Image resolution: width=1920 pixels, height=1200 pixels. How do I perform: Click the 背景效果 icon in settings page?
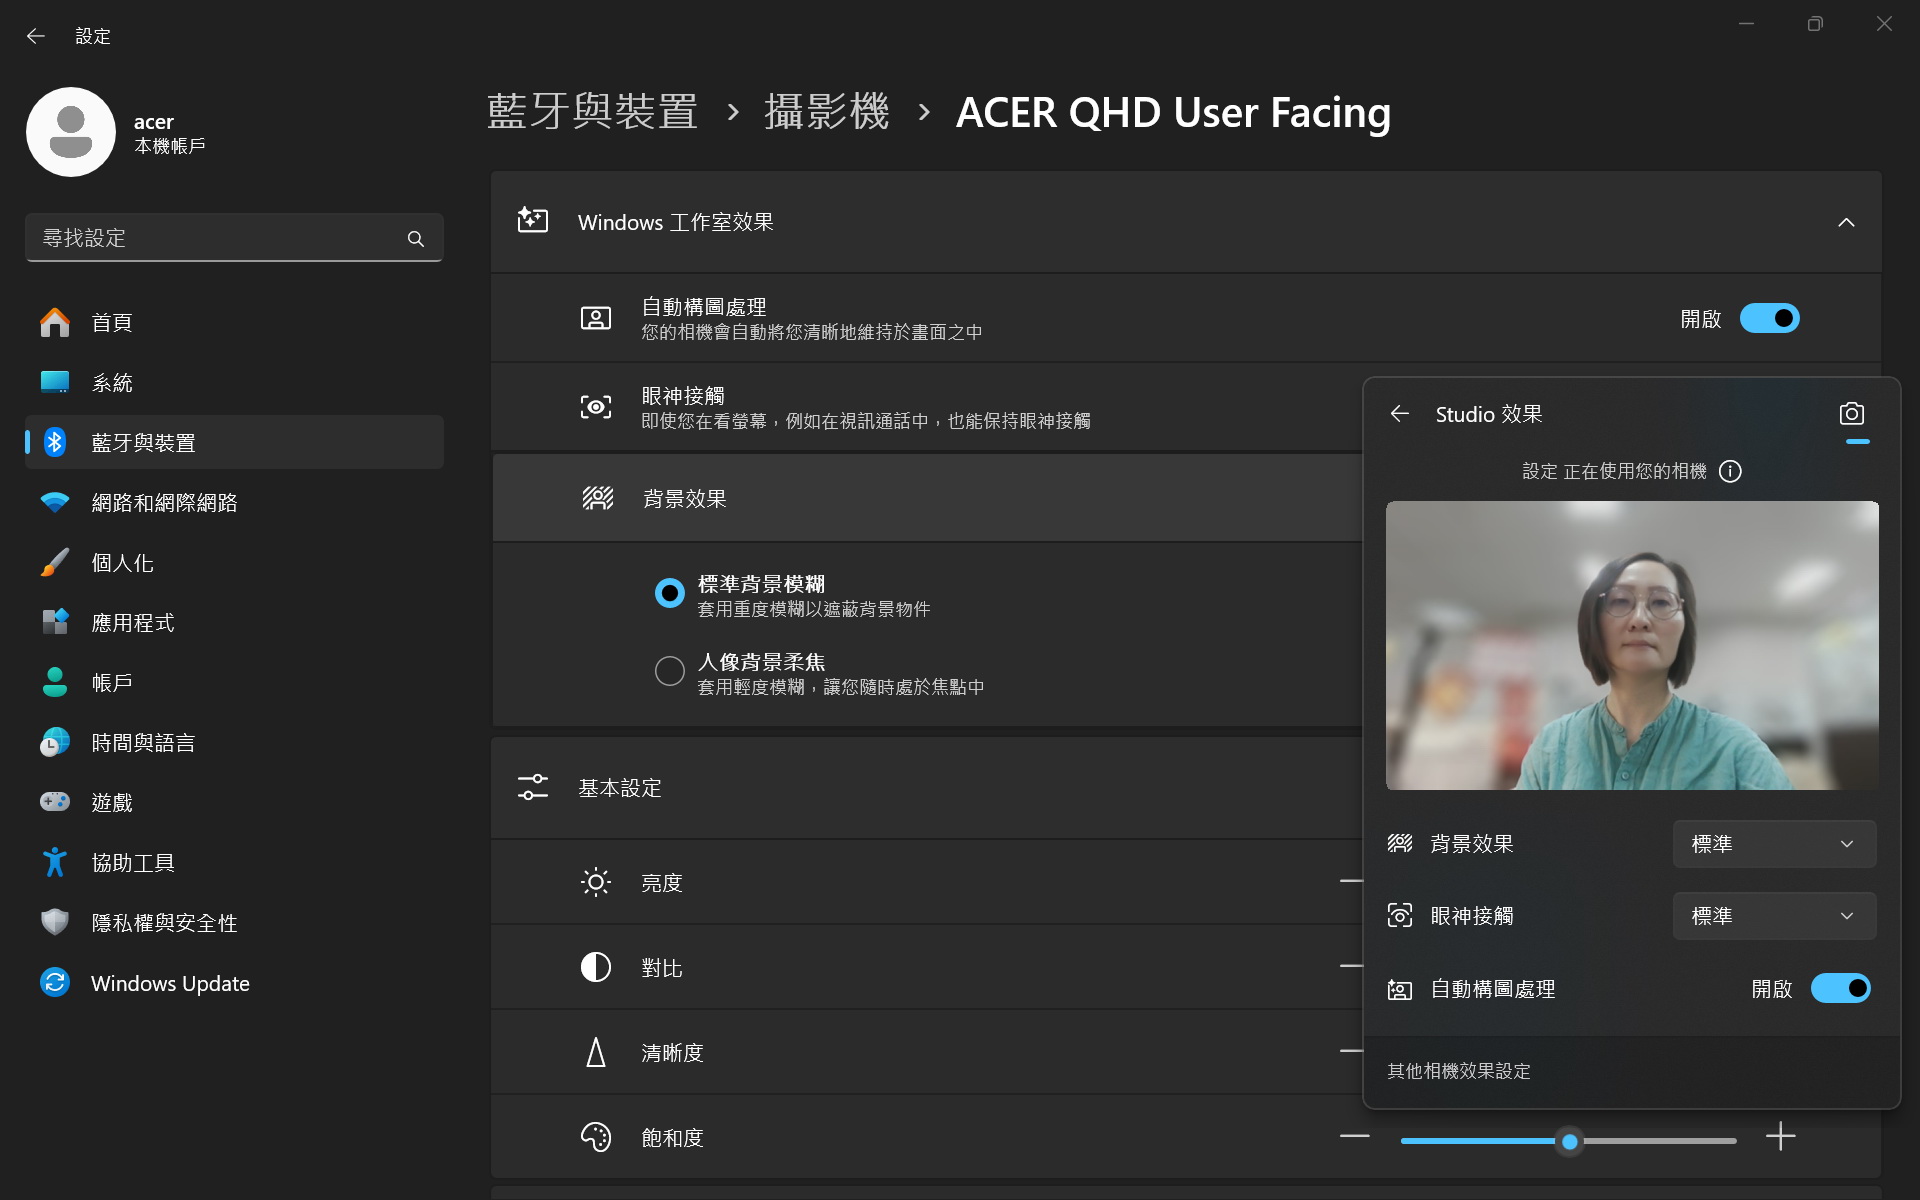pyautogui.click(x=598, y=498)
